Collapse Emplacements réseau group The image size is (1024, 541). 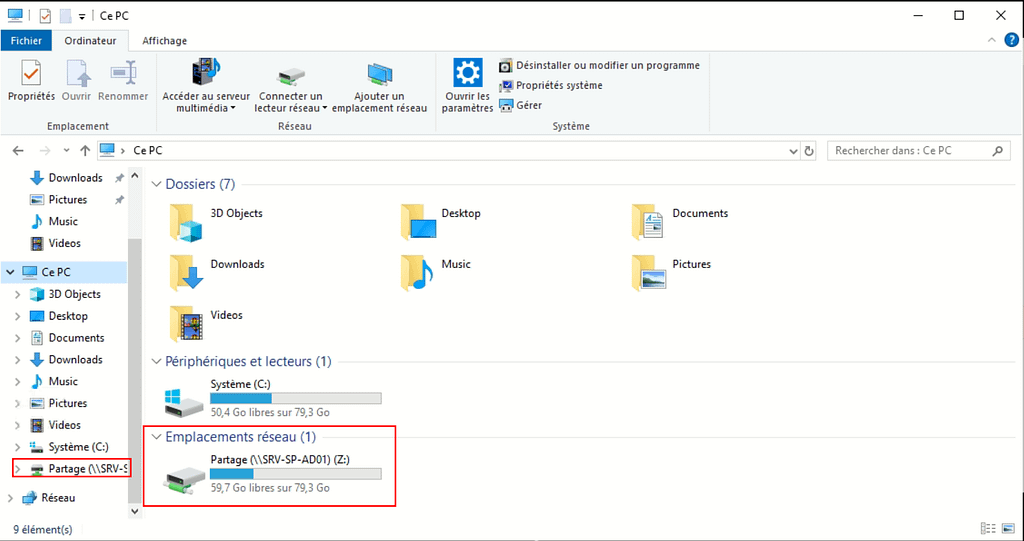[x=156, y=437]
